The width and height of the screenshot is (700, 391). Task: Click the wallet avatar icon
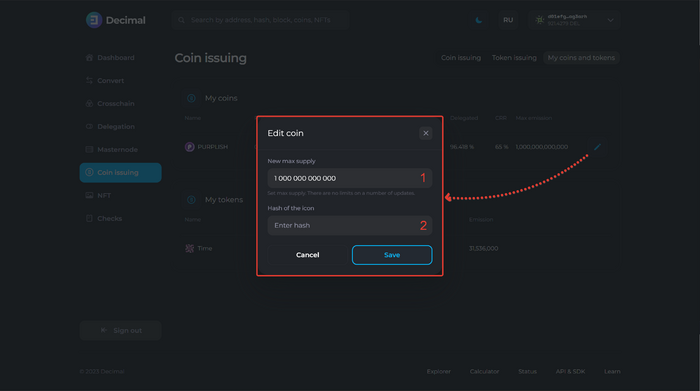[540, 20]
